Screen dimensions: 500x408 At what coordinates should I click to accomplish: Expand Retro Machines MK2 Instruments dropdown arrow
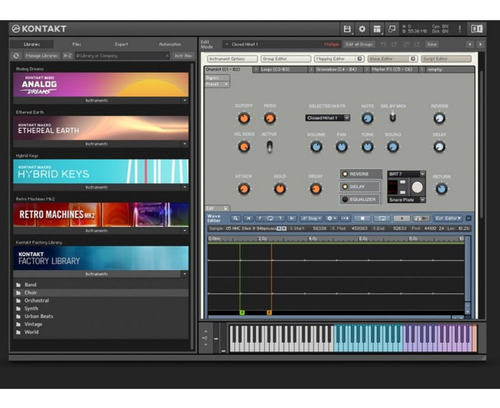(x=185, y=231)
